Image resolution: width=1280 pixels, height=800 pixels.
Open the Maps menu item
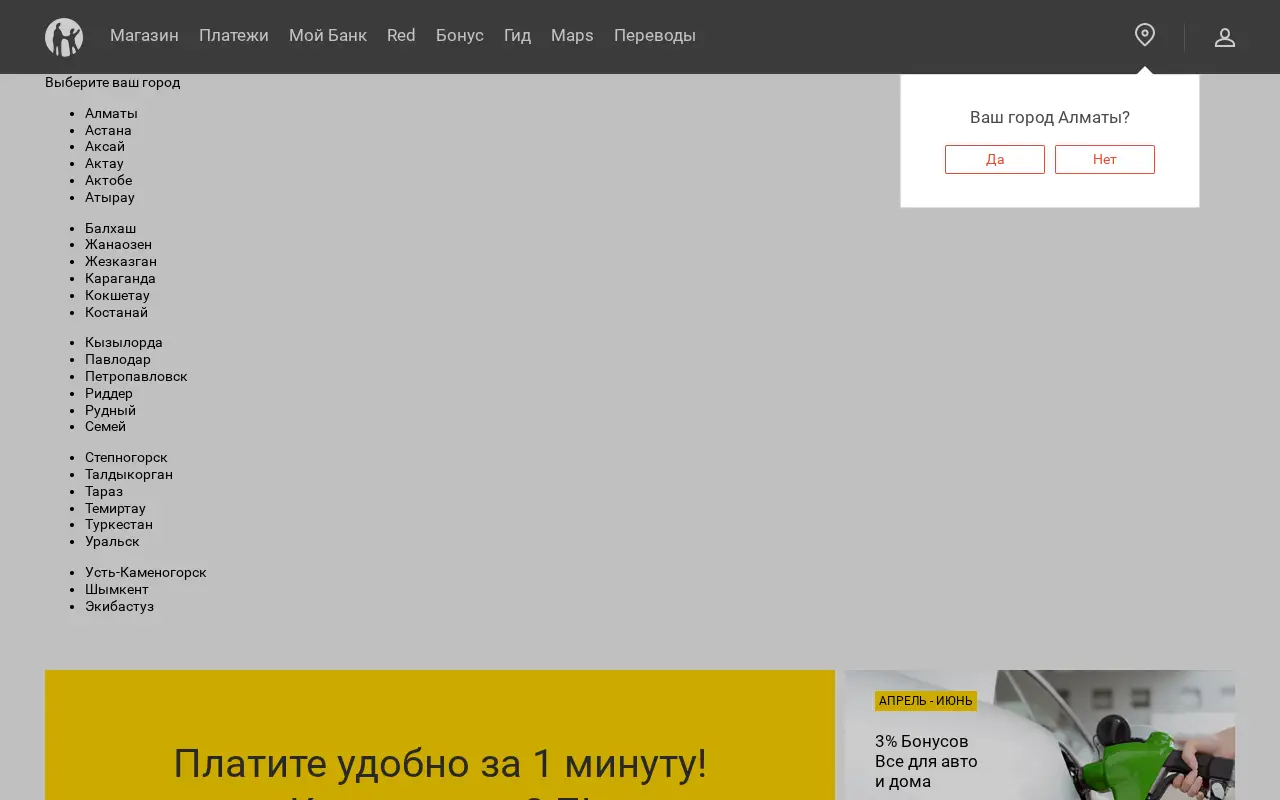[x=572, y=36]
